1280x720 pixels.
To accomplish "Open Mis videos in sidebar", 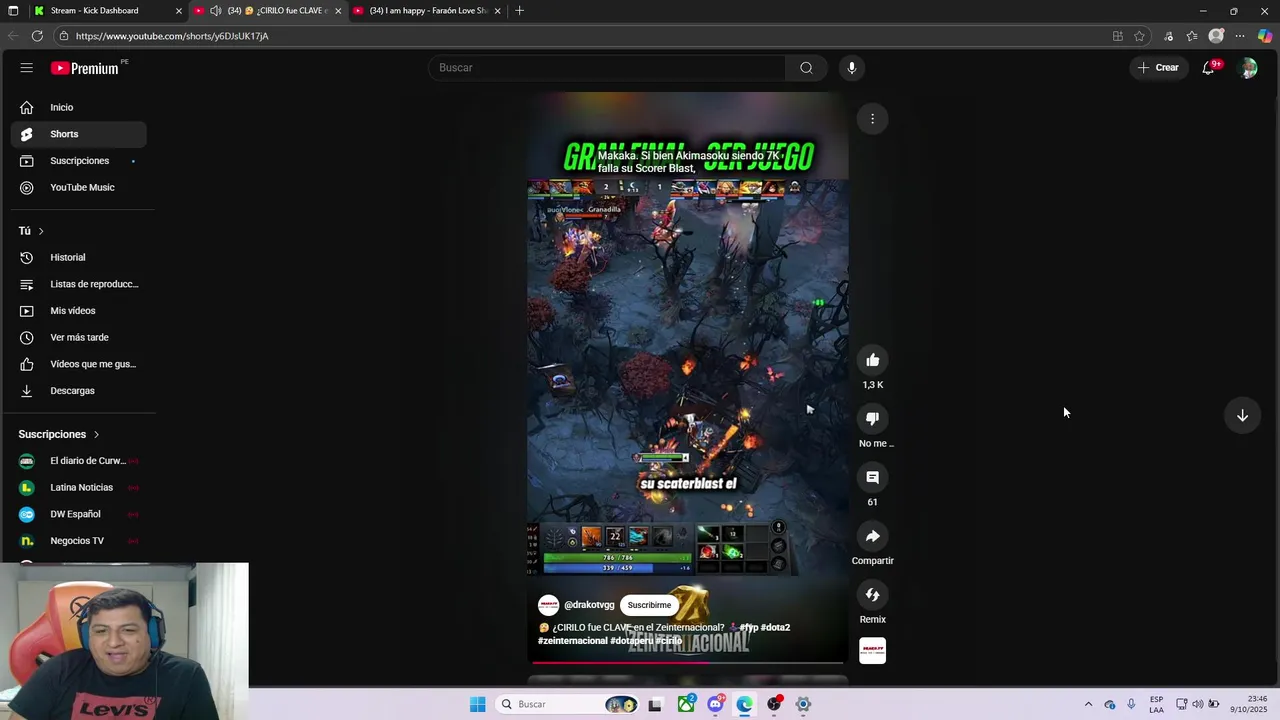I will pos(79,311).
